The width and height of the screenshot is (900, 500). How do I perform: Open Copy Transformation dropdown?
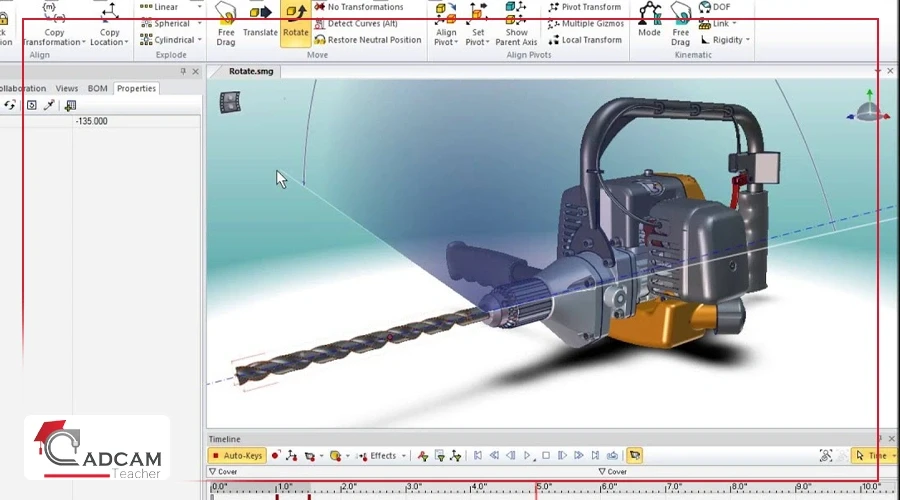point(54,24)
